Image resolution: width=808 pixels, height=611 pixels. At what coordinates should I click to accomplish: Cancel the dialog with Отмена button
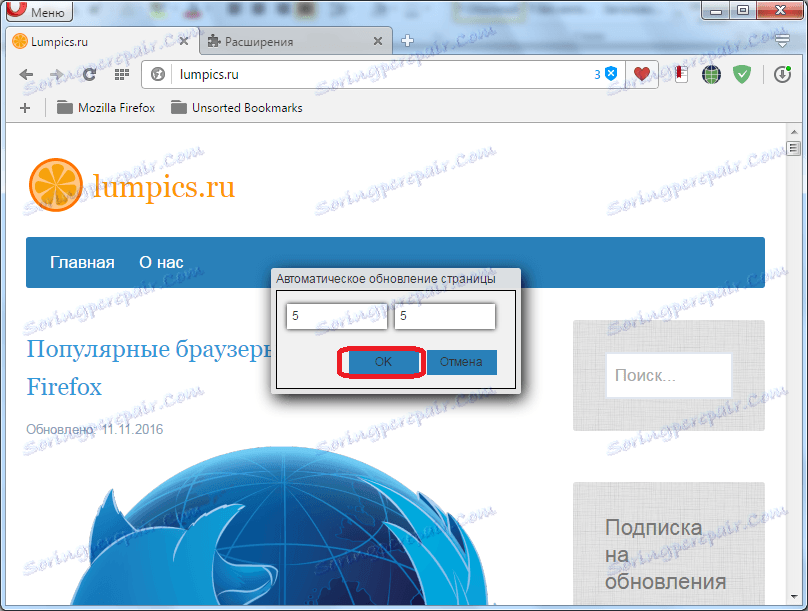[461, 362]
